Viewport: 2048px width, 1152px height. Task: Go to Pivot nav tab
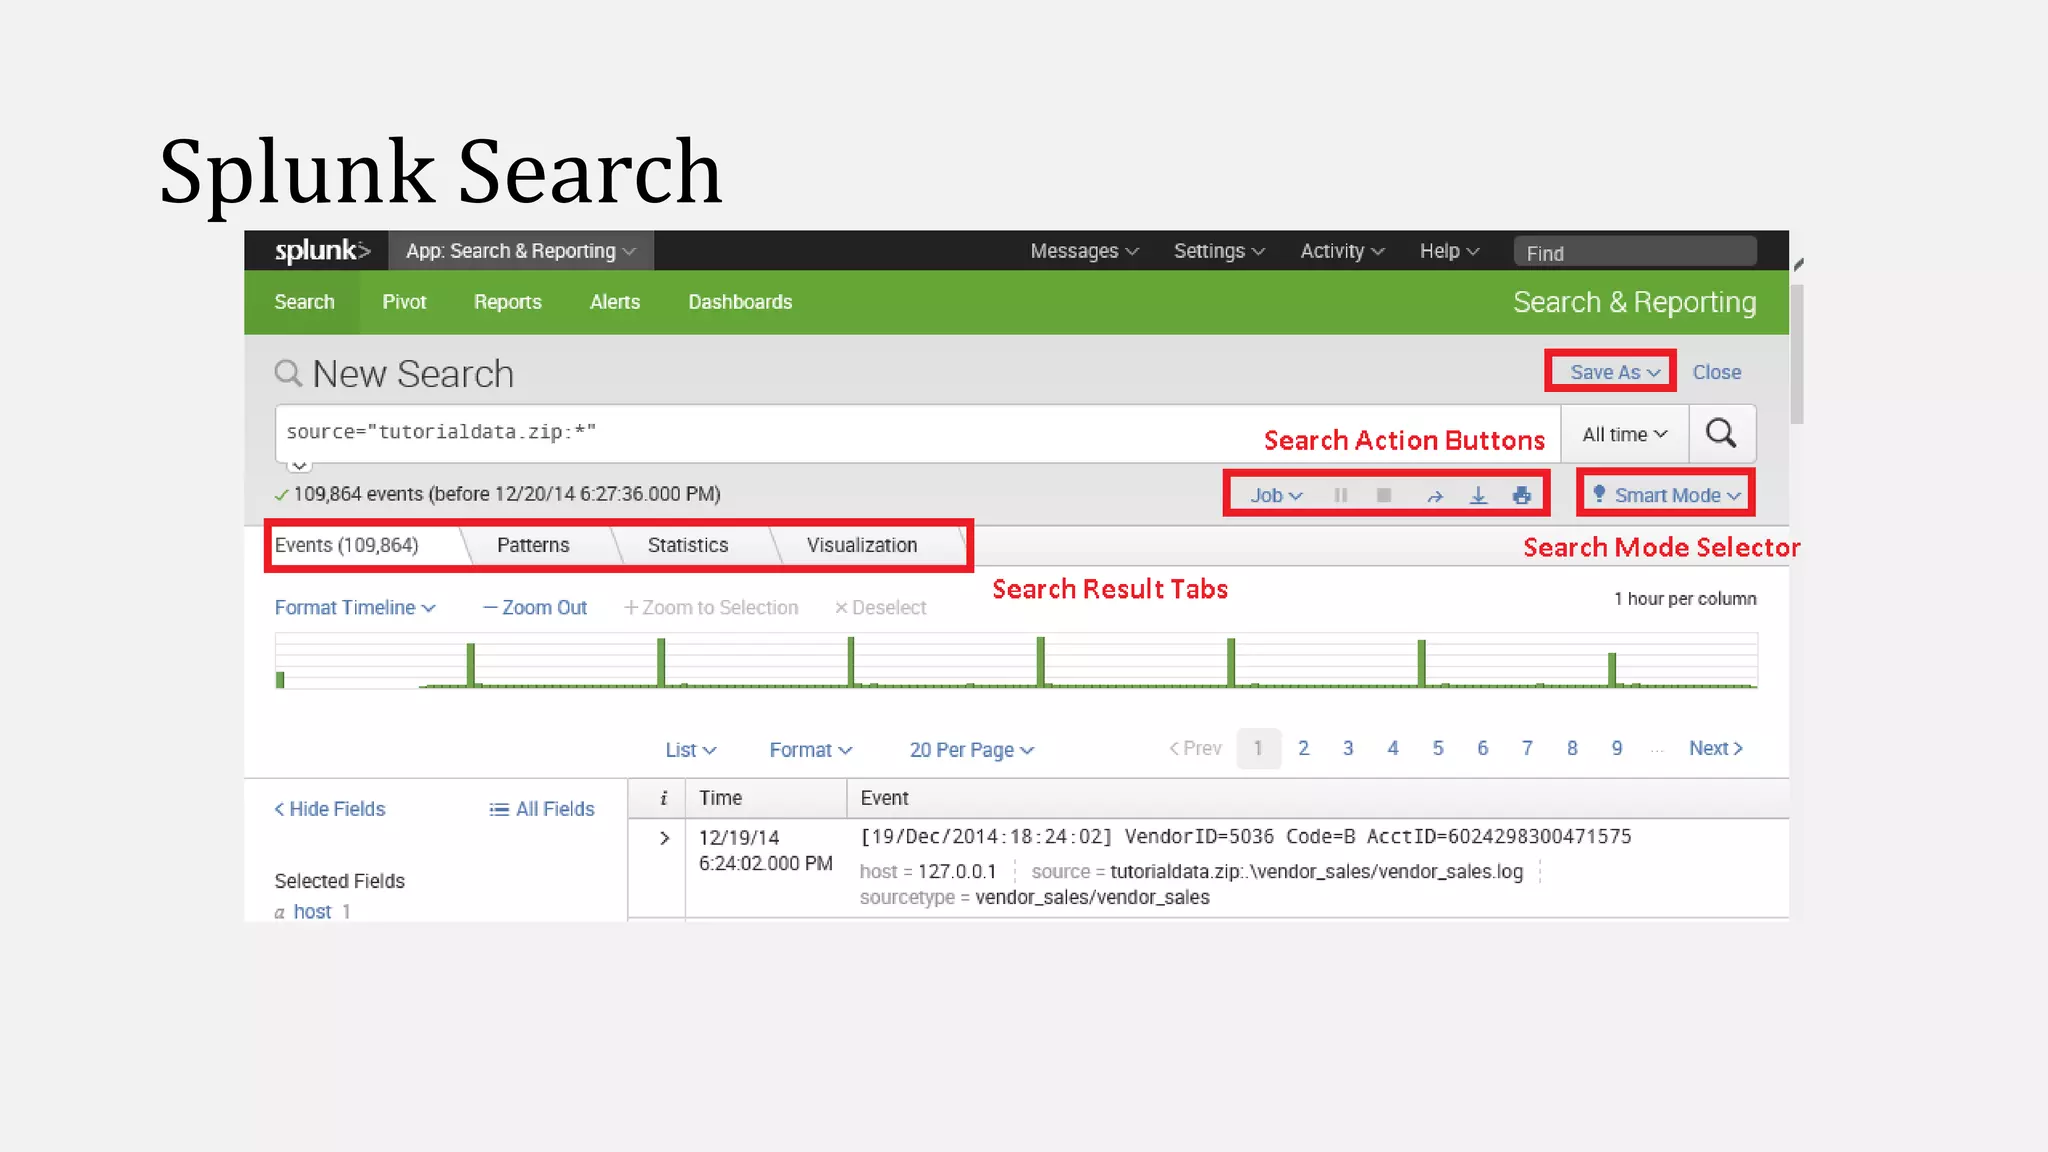(404, 302)
